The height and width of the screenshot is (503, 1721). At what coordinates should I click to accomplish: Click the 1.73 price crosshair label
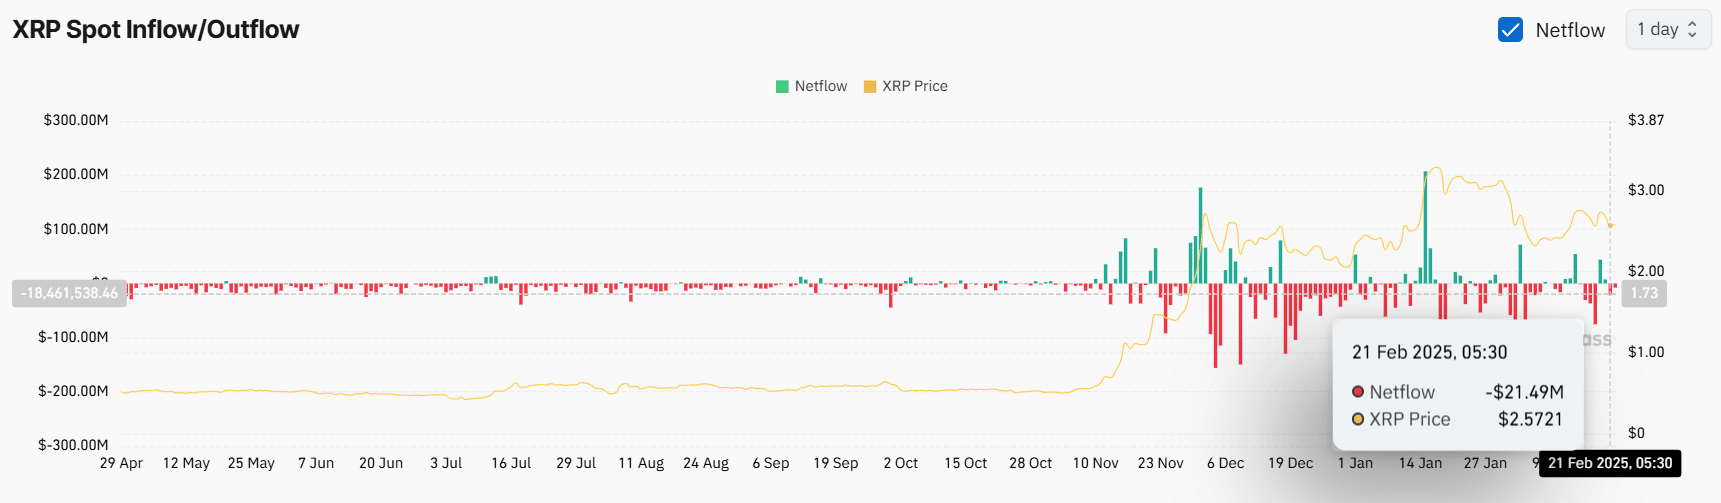tap(1644, 293)
